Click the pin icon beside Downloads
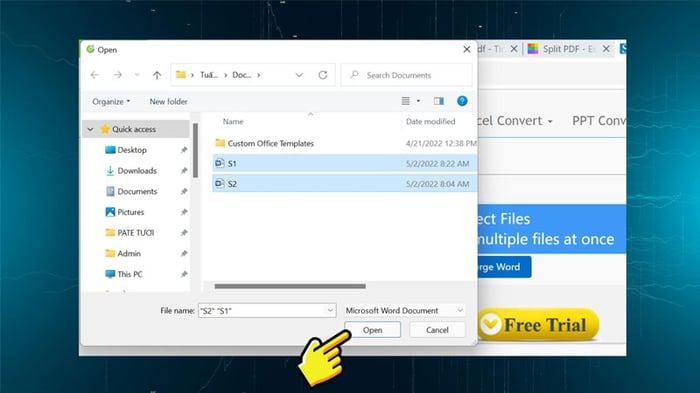 point(183,171)
